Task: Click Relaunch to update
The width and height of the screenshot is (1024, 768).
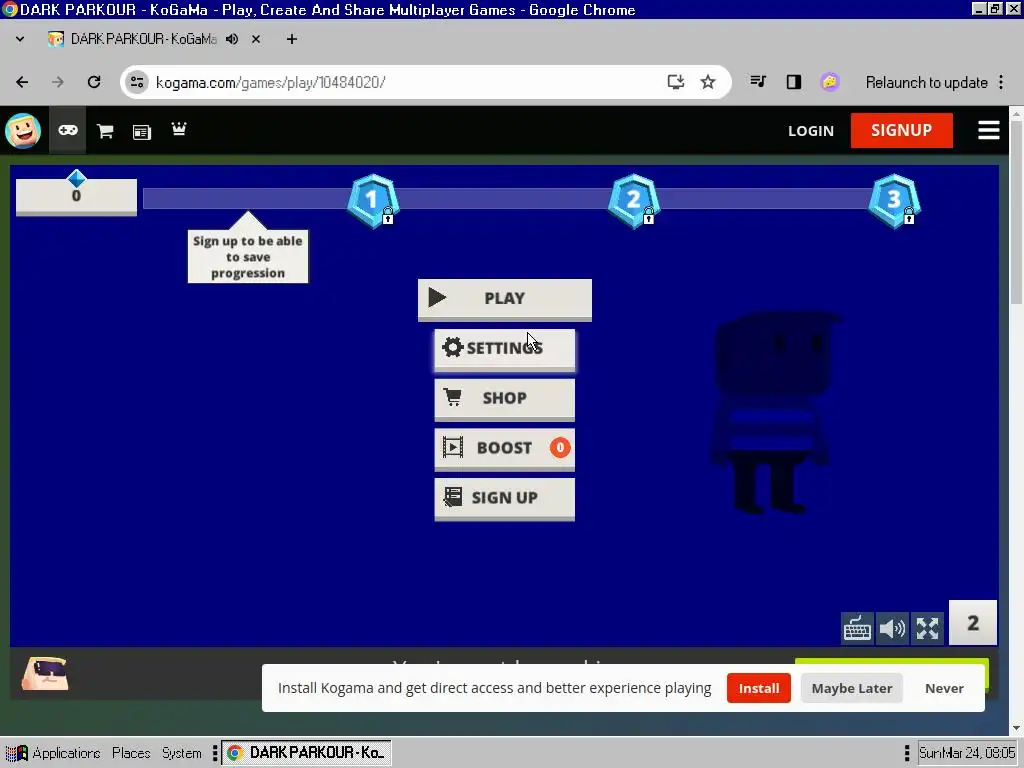Action: pos(926,83)
